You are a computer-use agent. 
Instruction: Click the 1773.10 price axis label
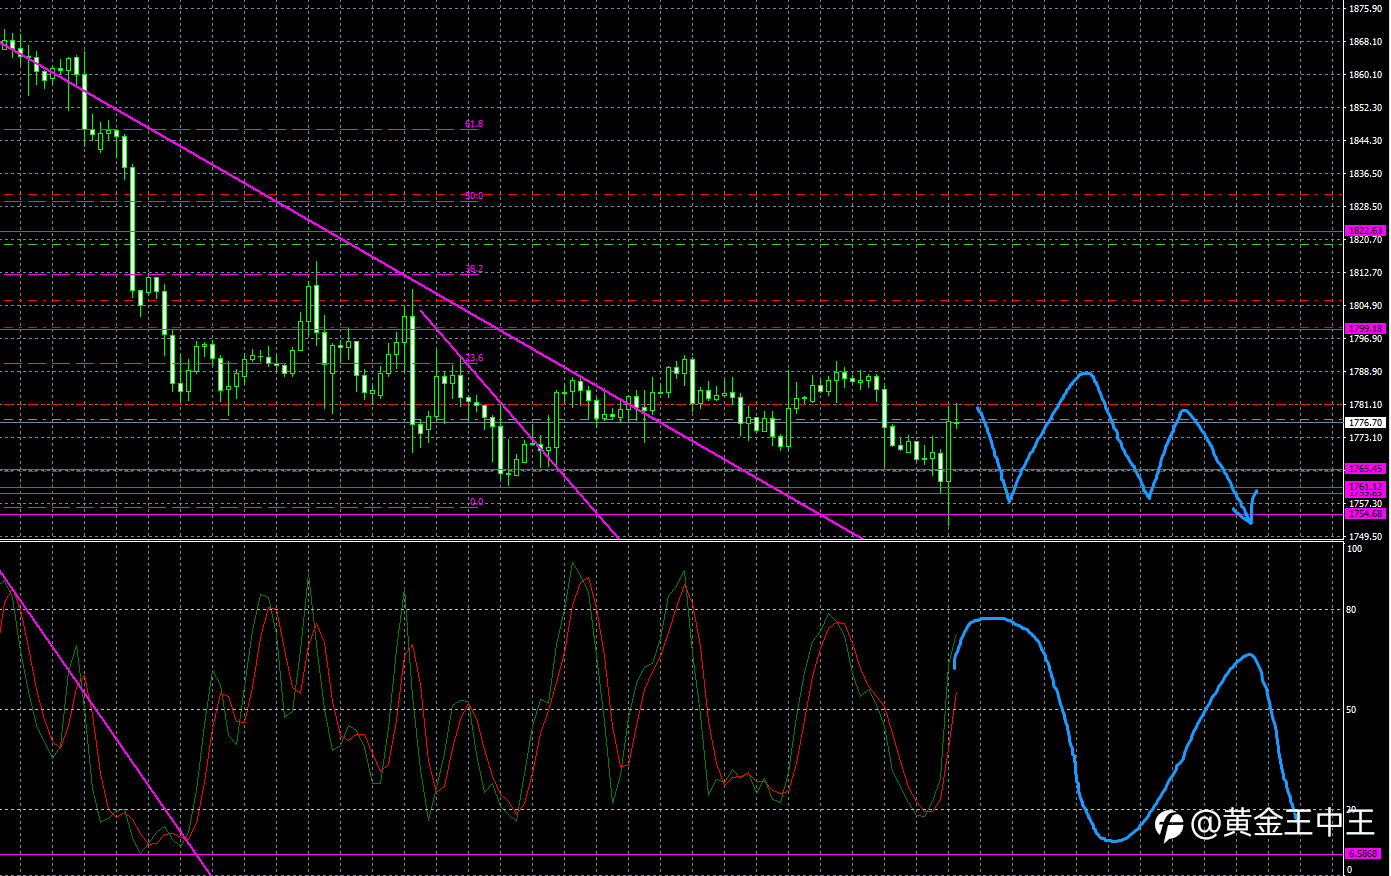(x=1365, y=438)
